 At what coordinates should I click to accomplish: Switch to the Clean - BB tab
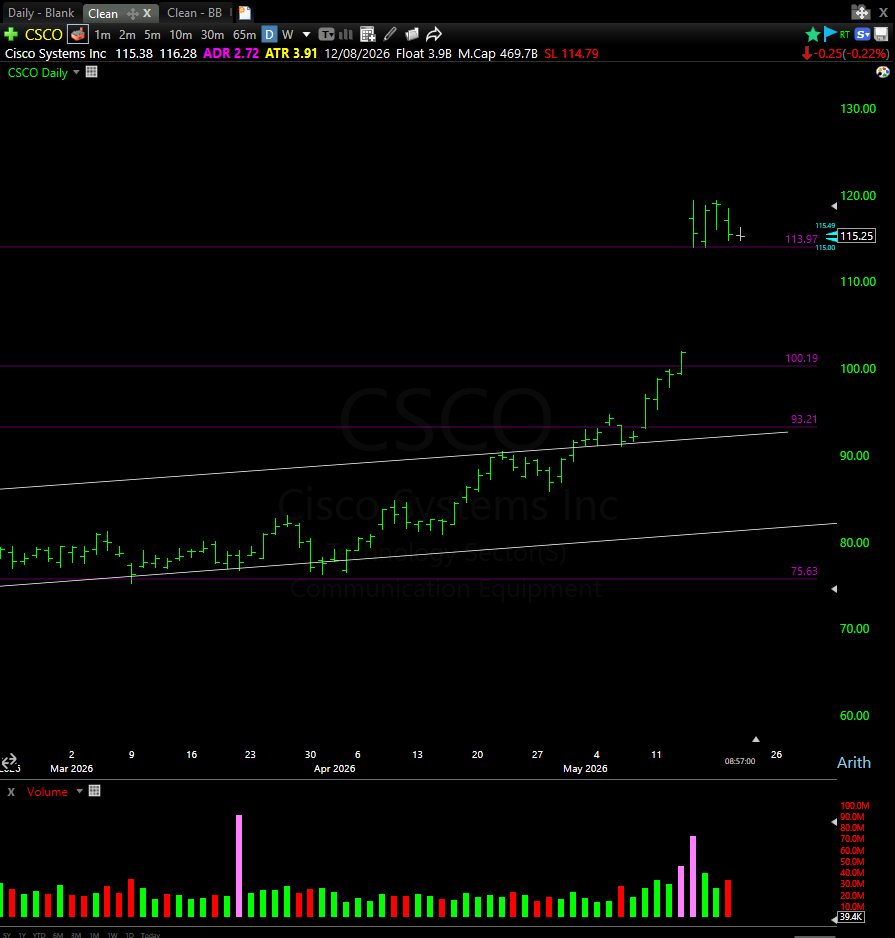coord(194,13)
